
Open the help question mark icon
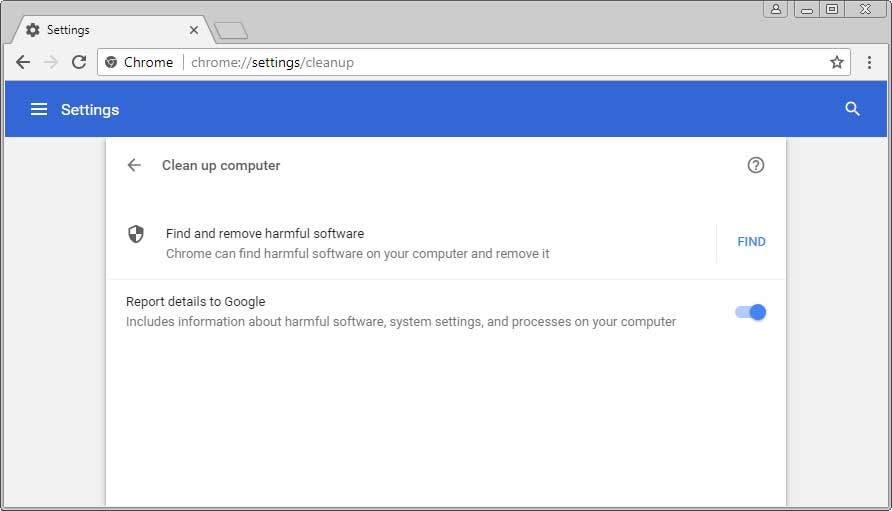756,165
